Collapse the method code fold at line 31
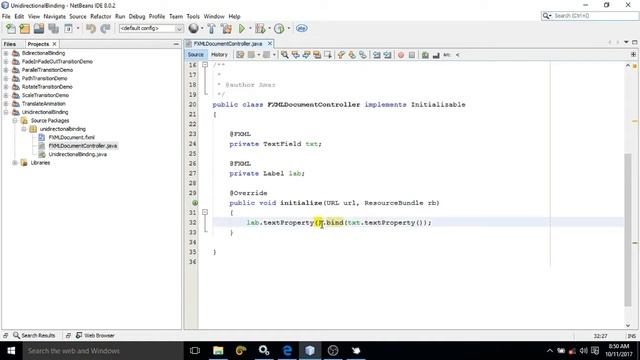Viewport: 640px width, 360px height. point(205,212)
